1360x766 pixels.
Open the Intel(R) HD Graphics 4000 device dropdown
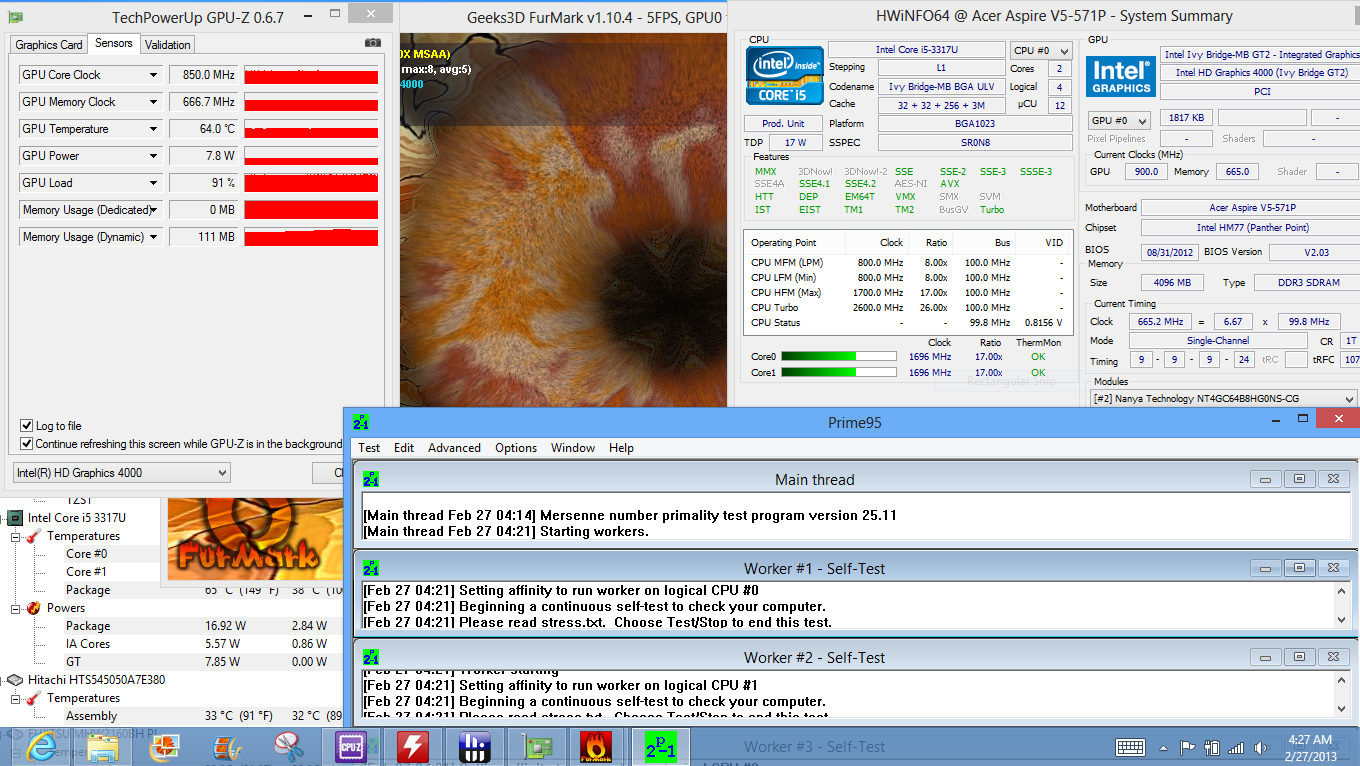pyautogui.click(x=121, y=473)
